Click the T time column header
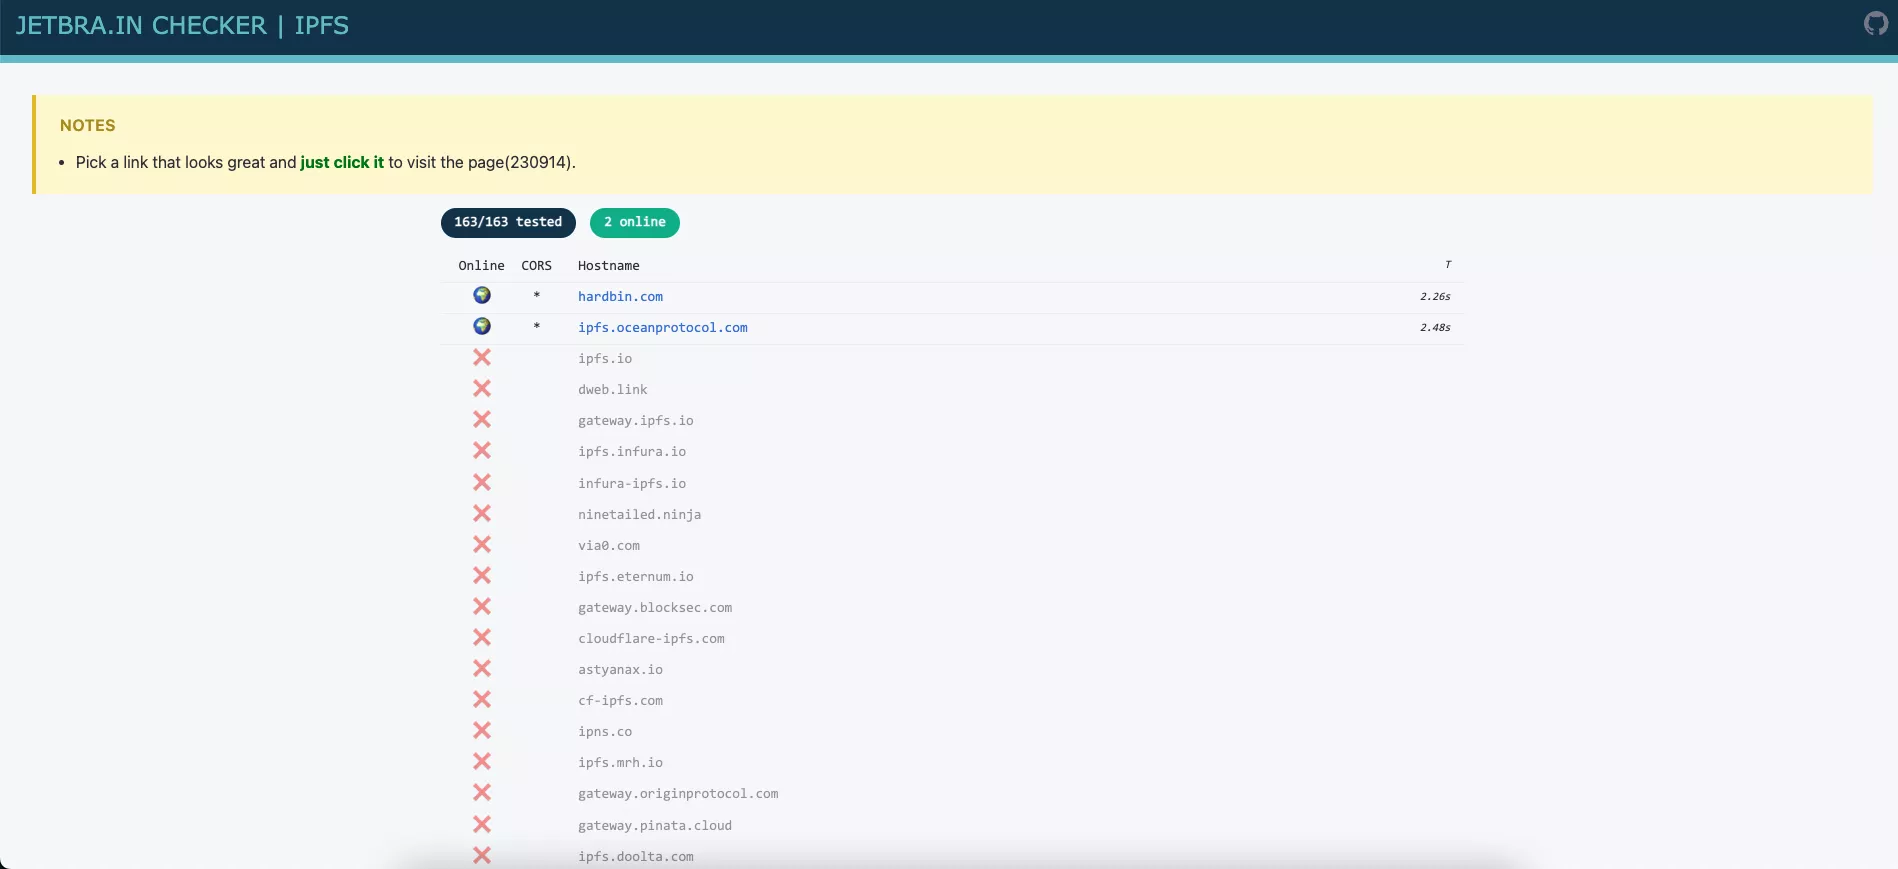 1447,265
